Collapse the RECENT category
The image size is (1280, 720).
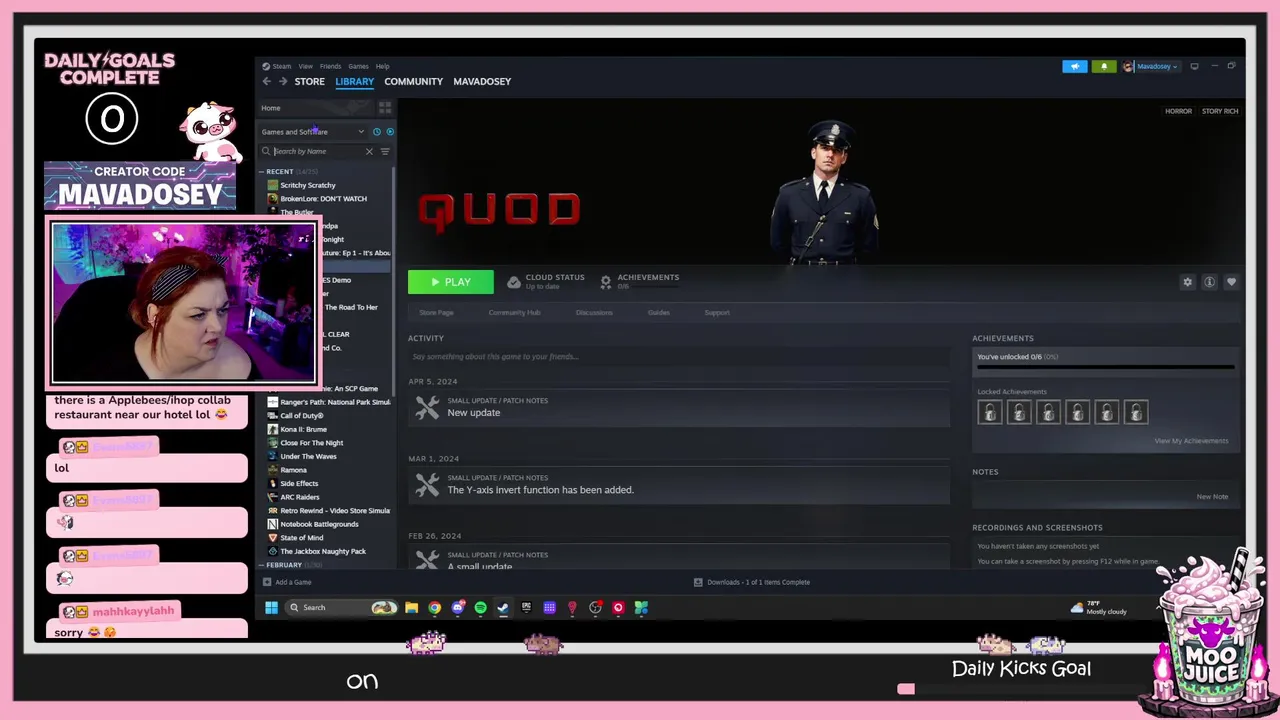[262, 172]
